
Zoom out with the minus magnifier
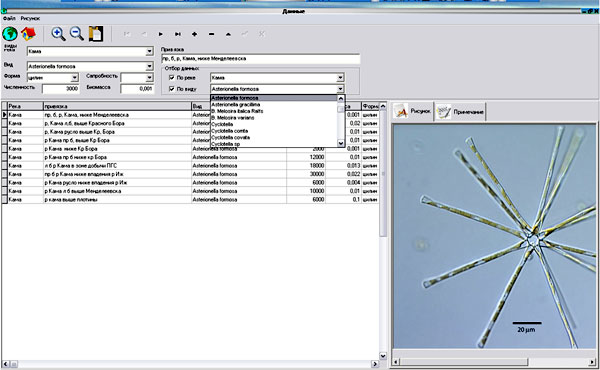(77, 34)
